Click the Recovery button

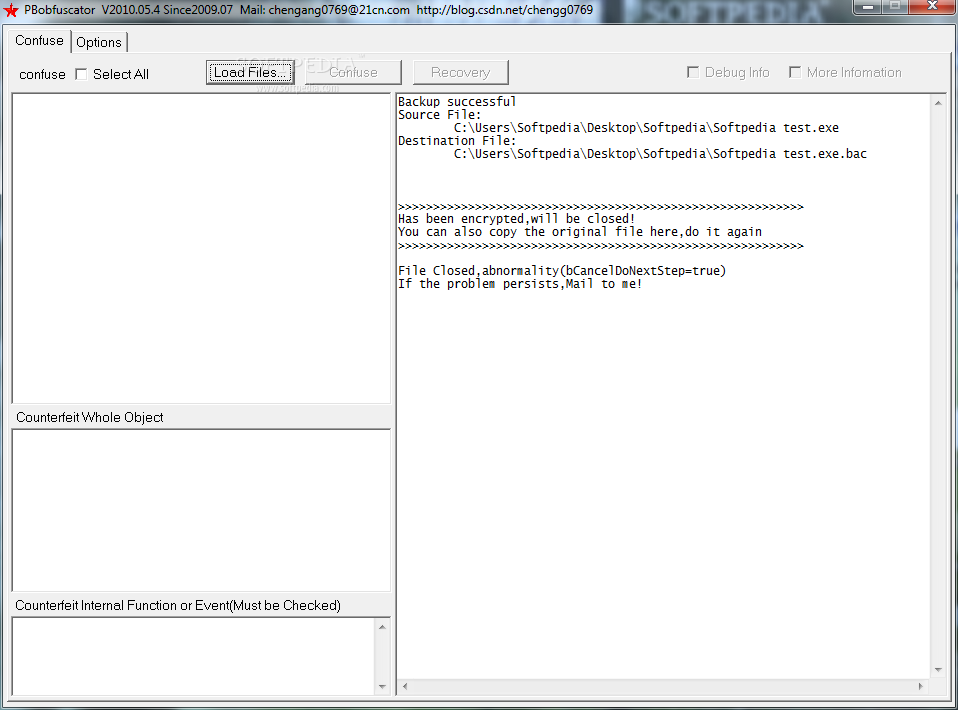(461, 72)
